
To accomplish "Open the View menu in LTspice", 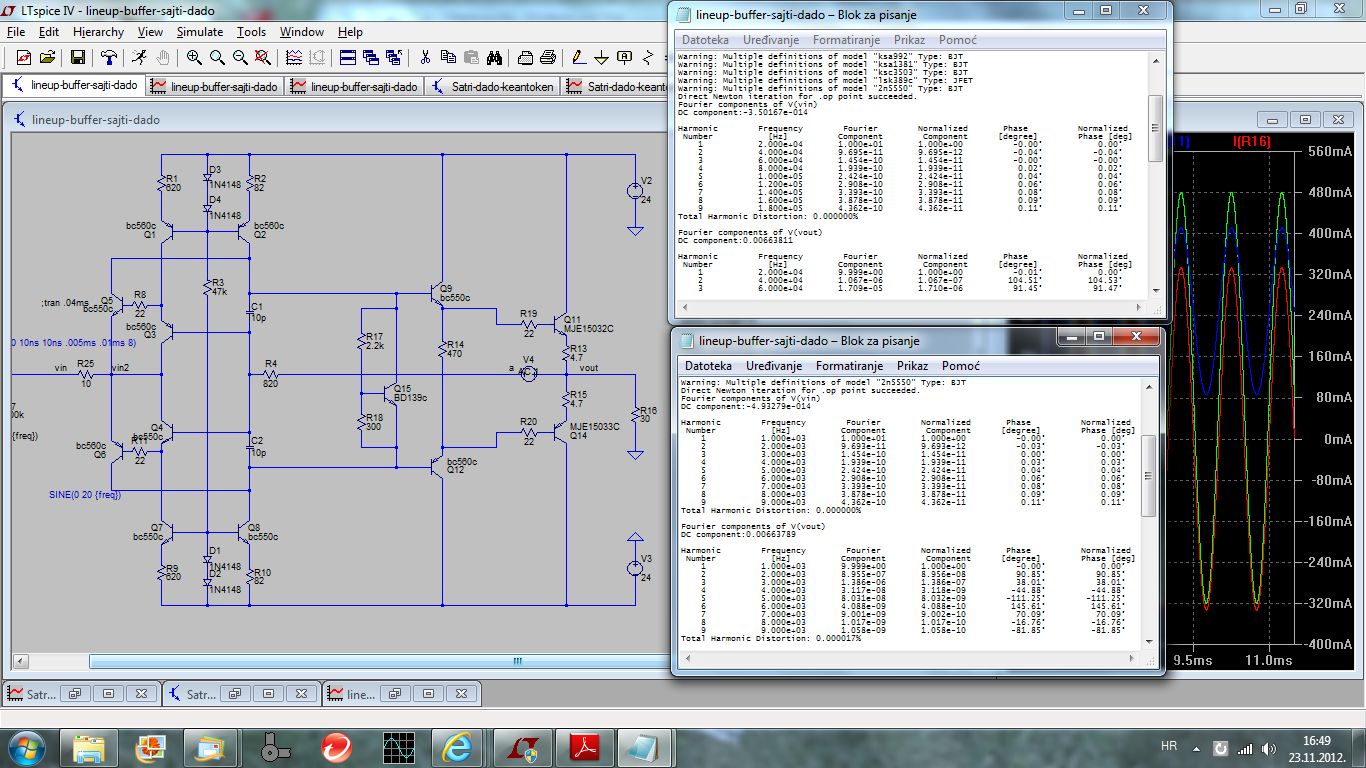I will coord(150,32).
